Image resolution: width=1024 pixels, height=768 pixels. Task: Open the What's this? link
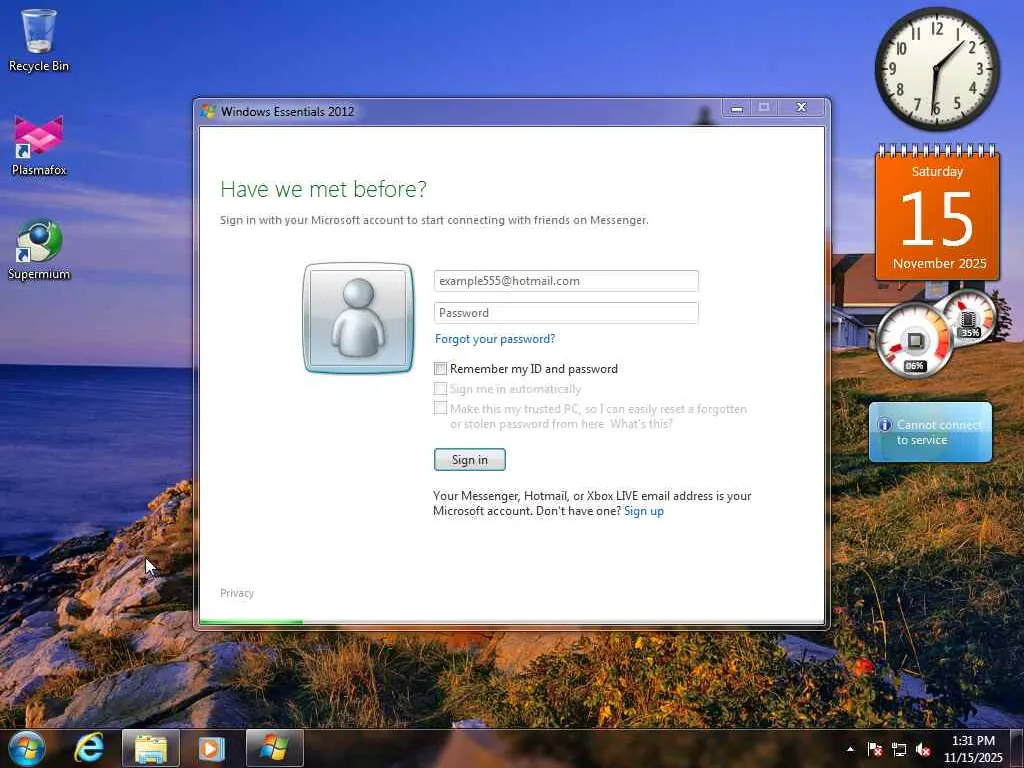641,424
